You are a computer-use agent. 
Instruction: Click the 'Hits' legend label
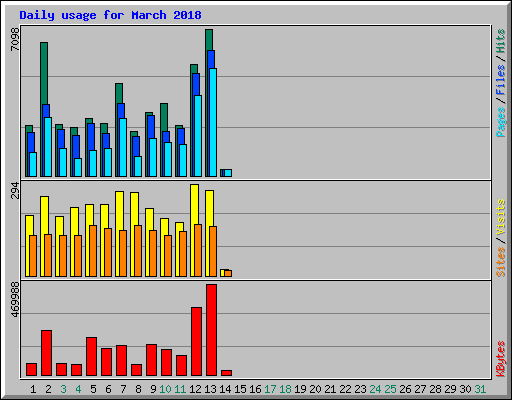pos(501,41)
